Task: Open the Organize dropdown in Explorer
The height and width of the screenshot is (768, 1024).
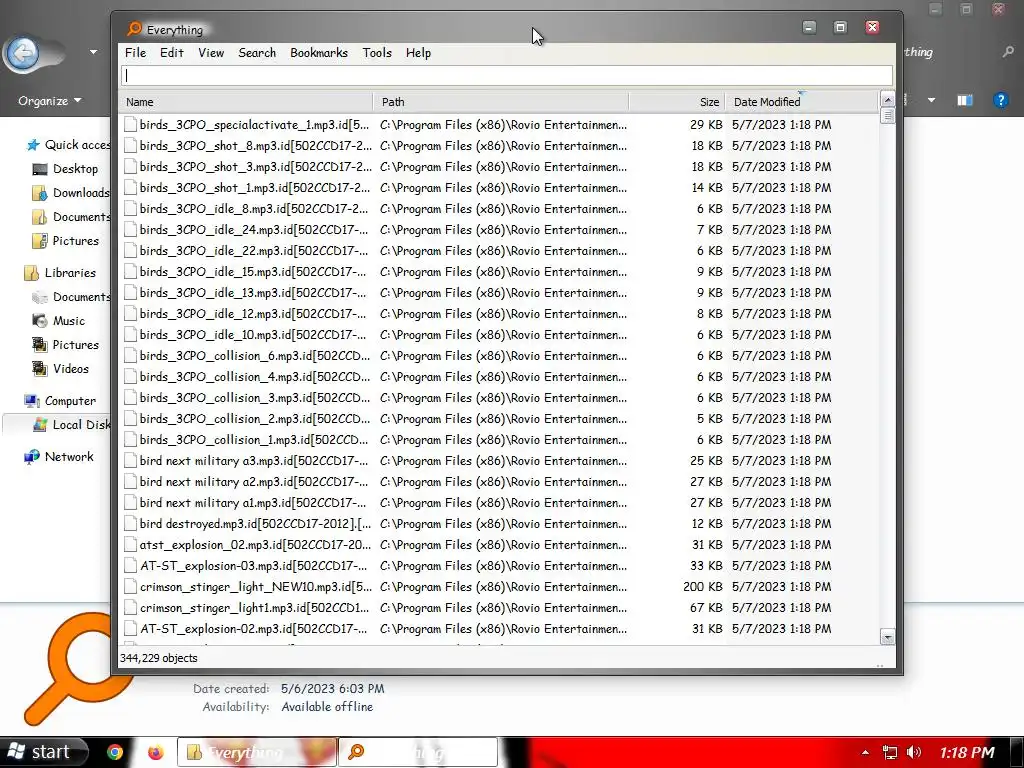Action: pos(50,101)
